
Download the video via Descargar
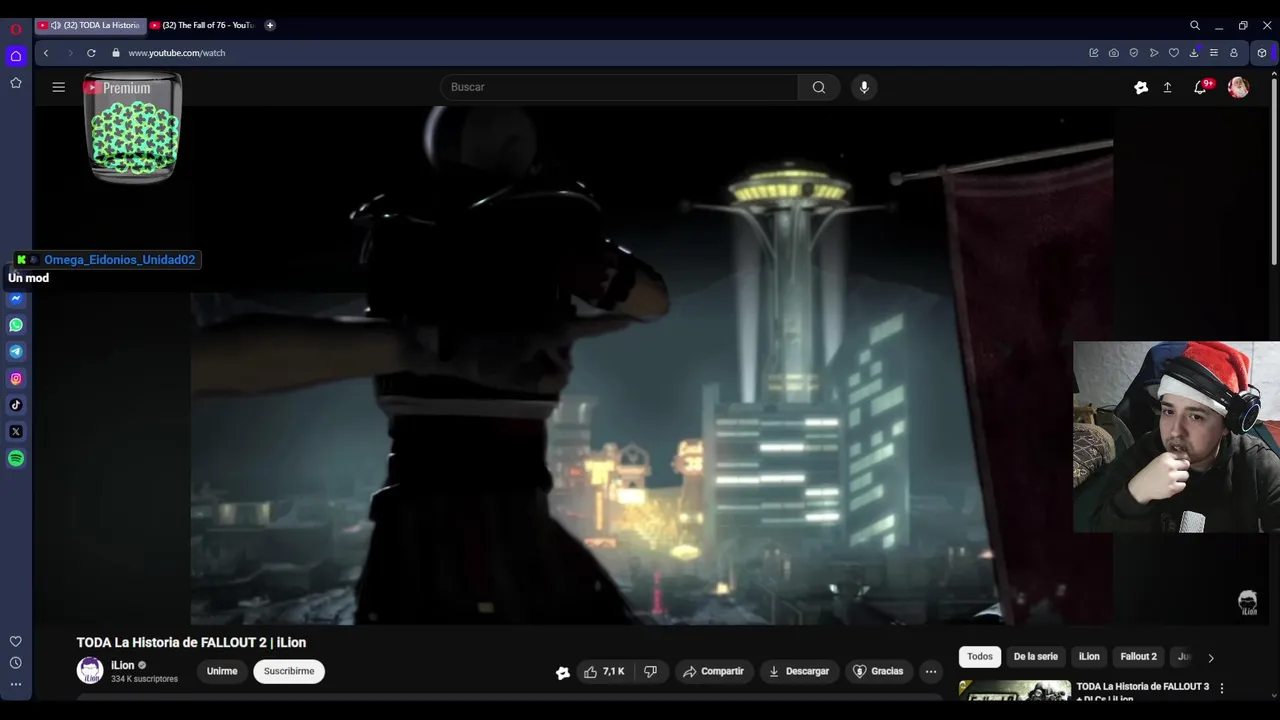798,672
